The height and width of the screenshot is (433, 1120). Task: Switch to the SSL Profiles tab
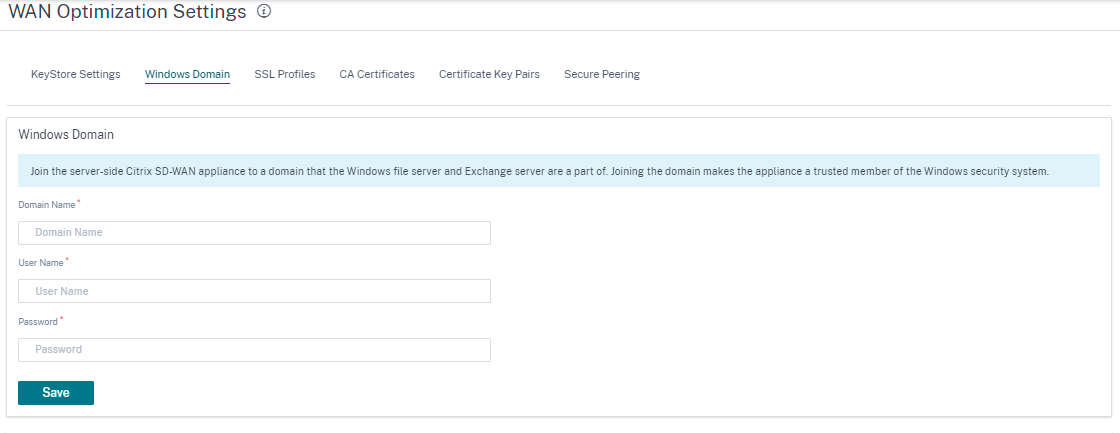[x=284, y=74]
